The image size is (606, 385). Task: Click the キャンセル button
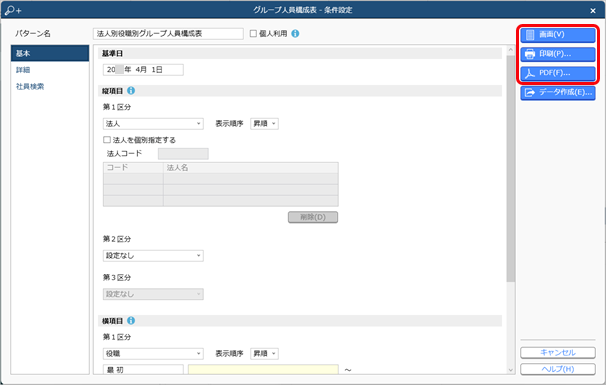pos(558,353)
